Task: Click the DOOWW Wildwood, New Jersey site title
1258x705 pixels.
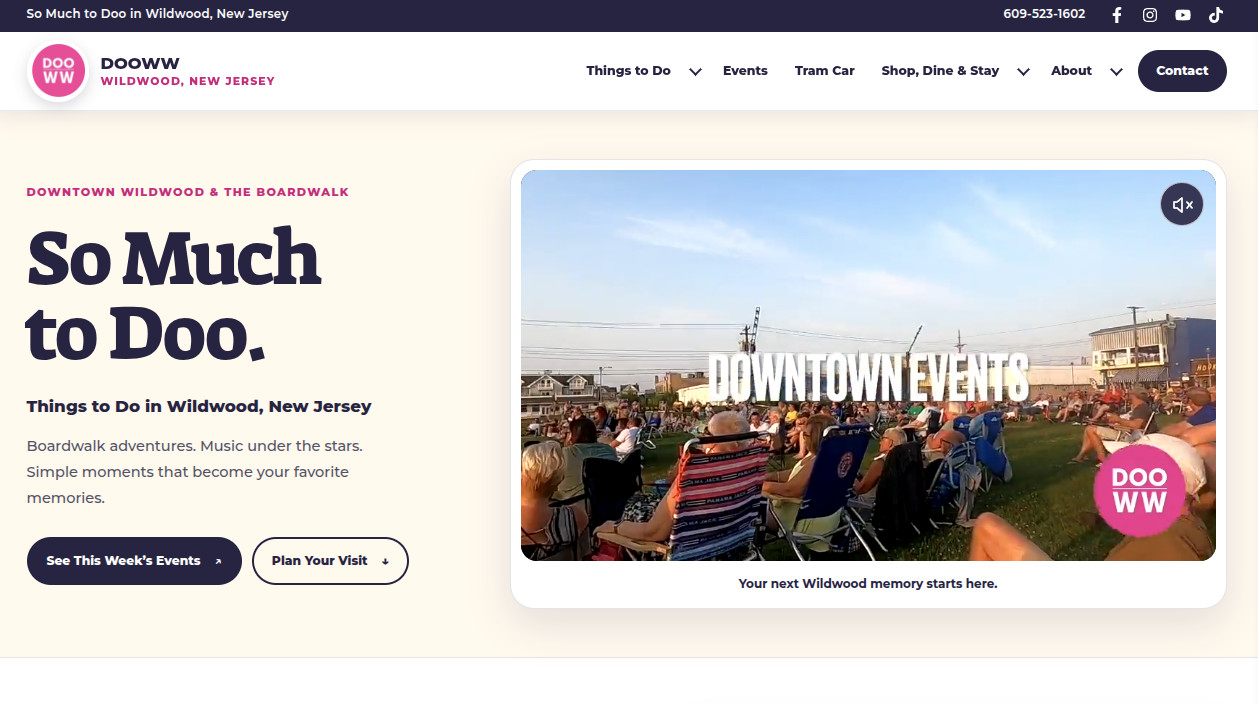Action: (x=187, y=71)
